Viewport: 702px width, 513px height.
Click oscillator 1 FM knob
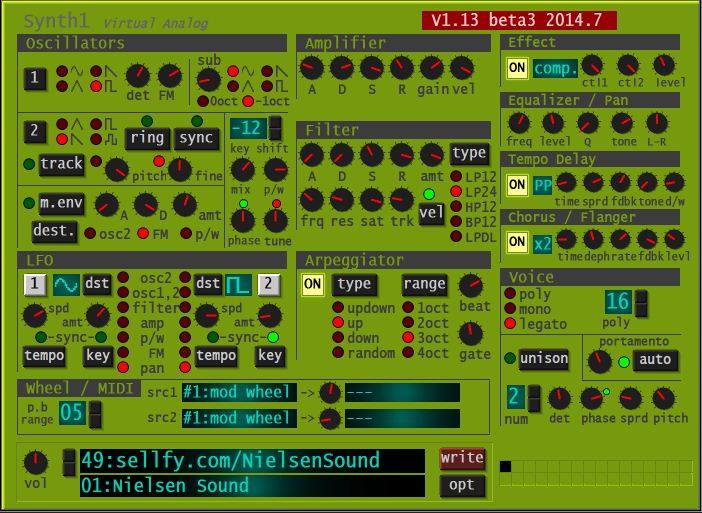pyautogui.click(x=170, y=76)
